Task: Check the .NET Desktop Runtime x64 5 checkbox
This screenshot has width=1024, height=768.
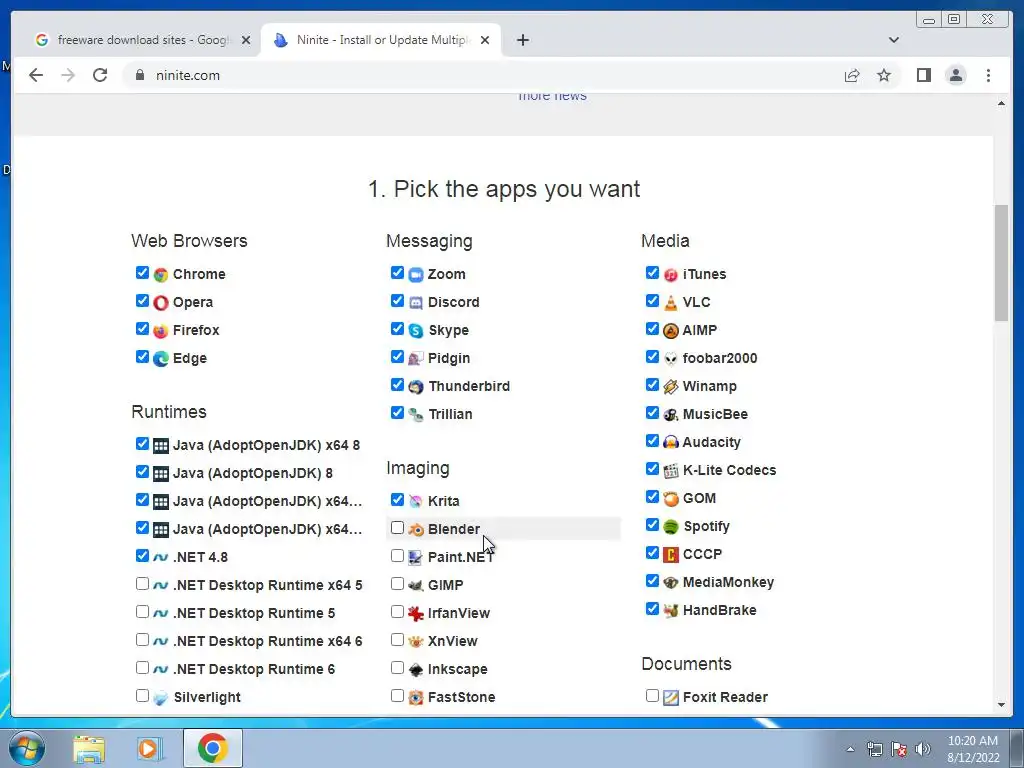Action: click(142, 584)
